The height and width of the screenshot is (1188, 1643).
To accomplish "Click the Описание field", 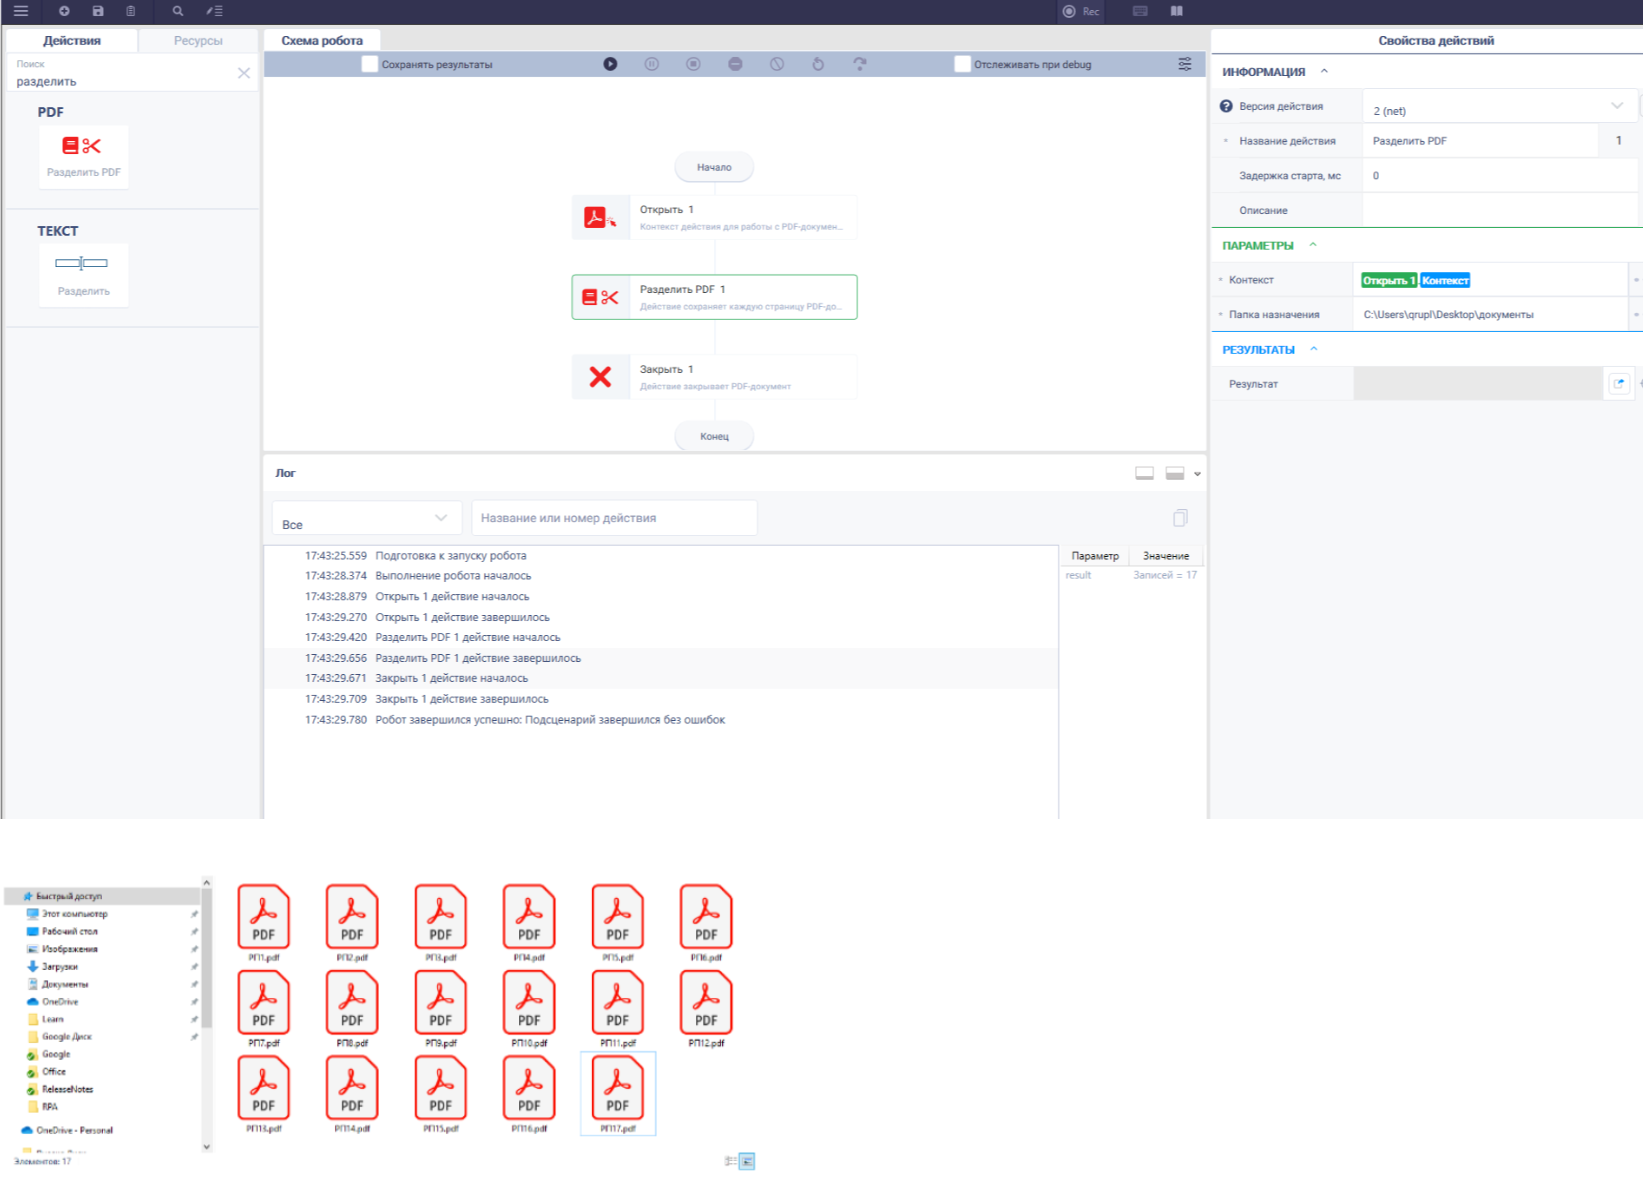I will pyautogui.click(x=1499, y=211).
